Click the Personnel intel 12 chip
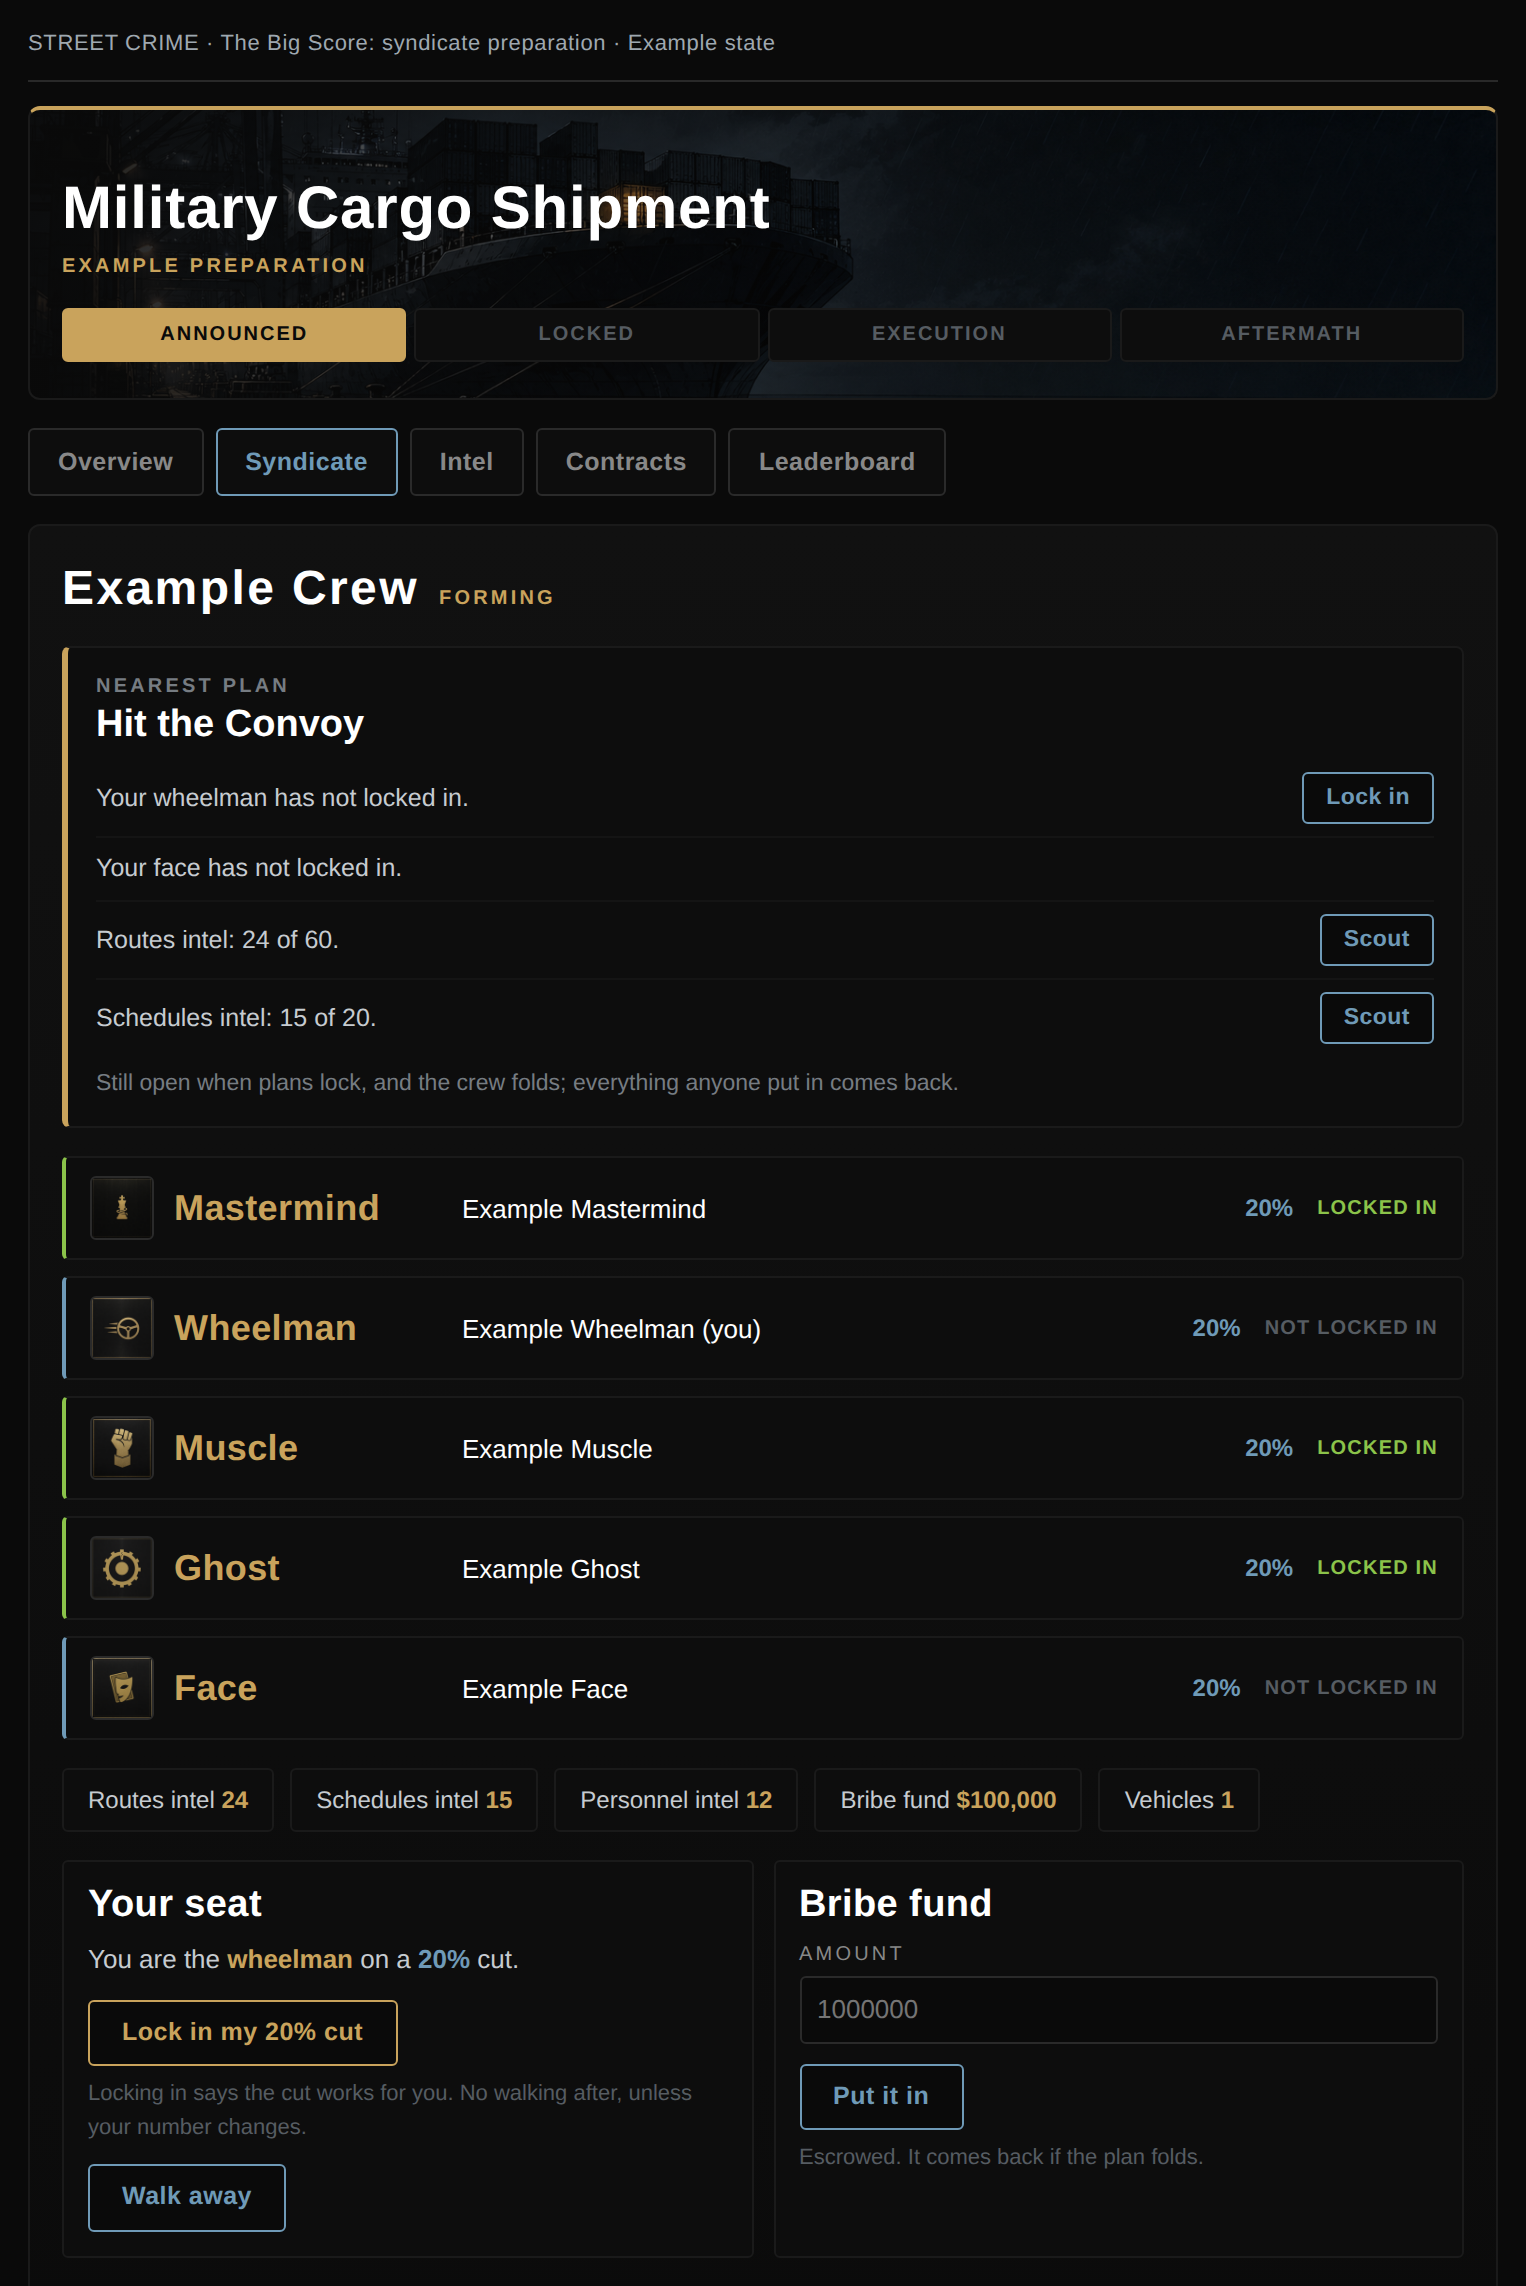The width and height of the screenshot is (1526, 2286). 676,1800
